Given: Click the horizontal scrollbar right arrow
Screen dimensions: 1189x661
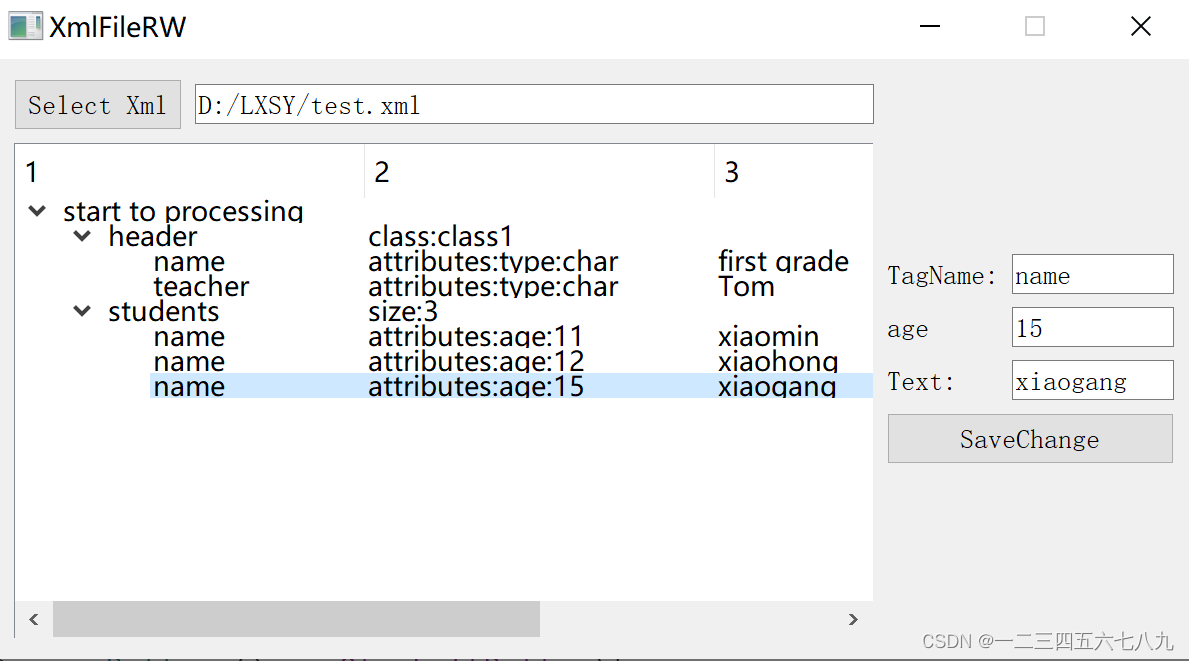Looking at the screenshot, I should pos(853,619).
